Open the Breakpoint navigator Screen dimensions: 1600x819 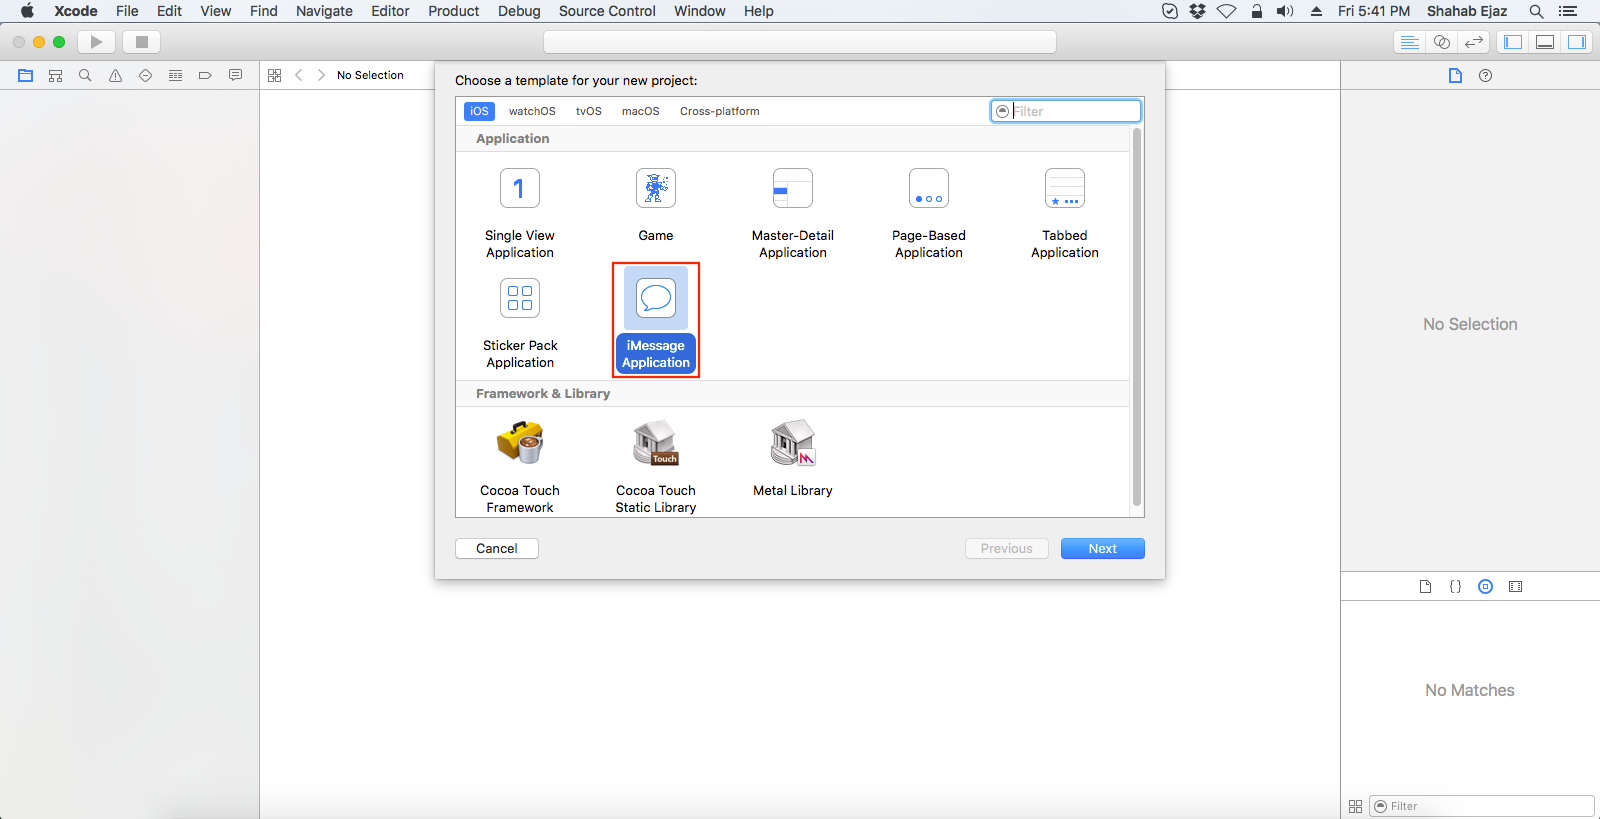tap(205, 75)
